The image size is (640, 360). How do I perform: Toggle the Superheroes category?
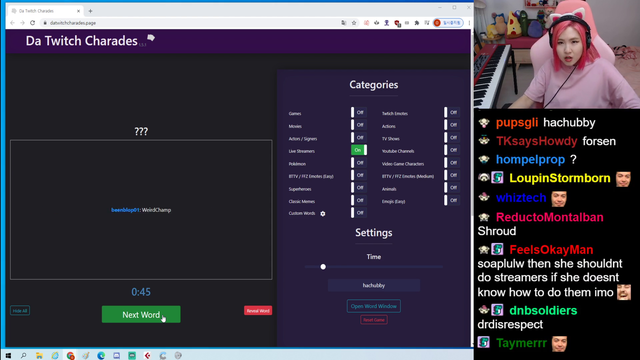[x=359, y=188]
